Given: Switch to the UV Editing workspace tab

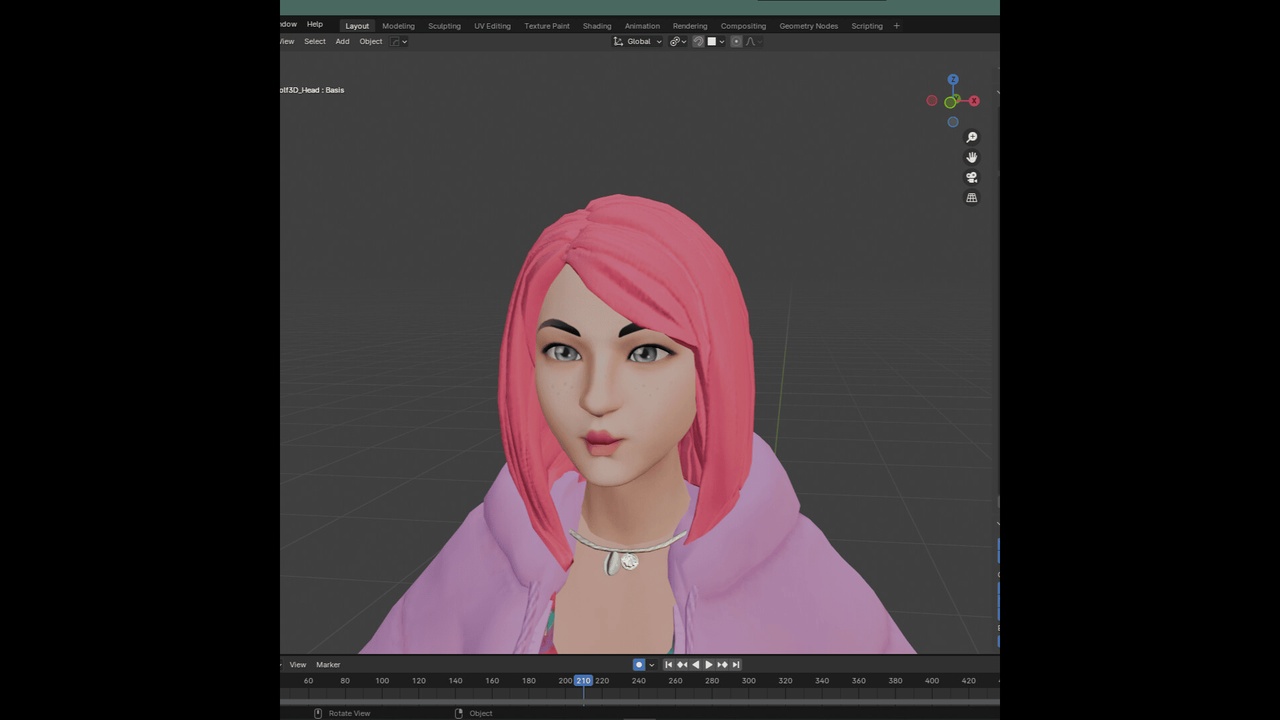Looking at the screenshot, I should [492, 26].
